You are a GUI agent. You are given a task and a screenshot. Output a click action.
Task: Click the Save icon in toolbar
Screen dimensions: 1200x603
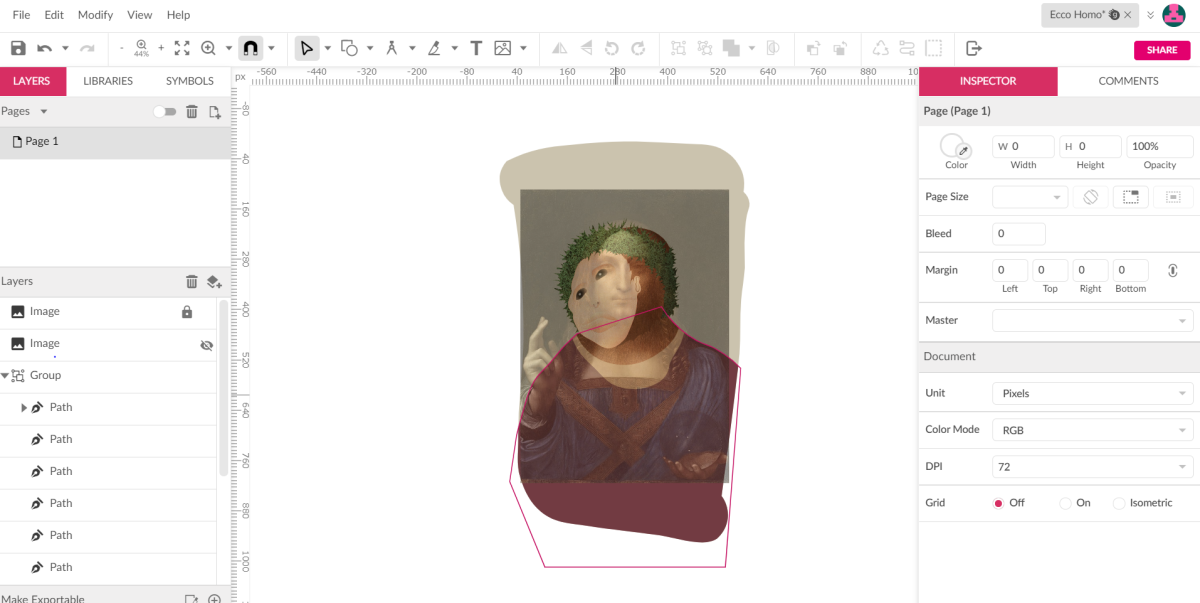pos(17,48)
